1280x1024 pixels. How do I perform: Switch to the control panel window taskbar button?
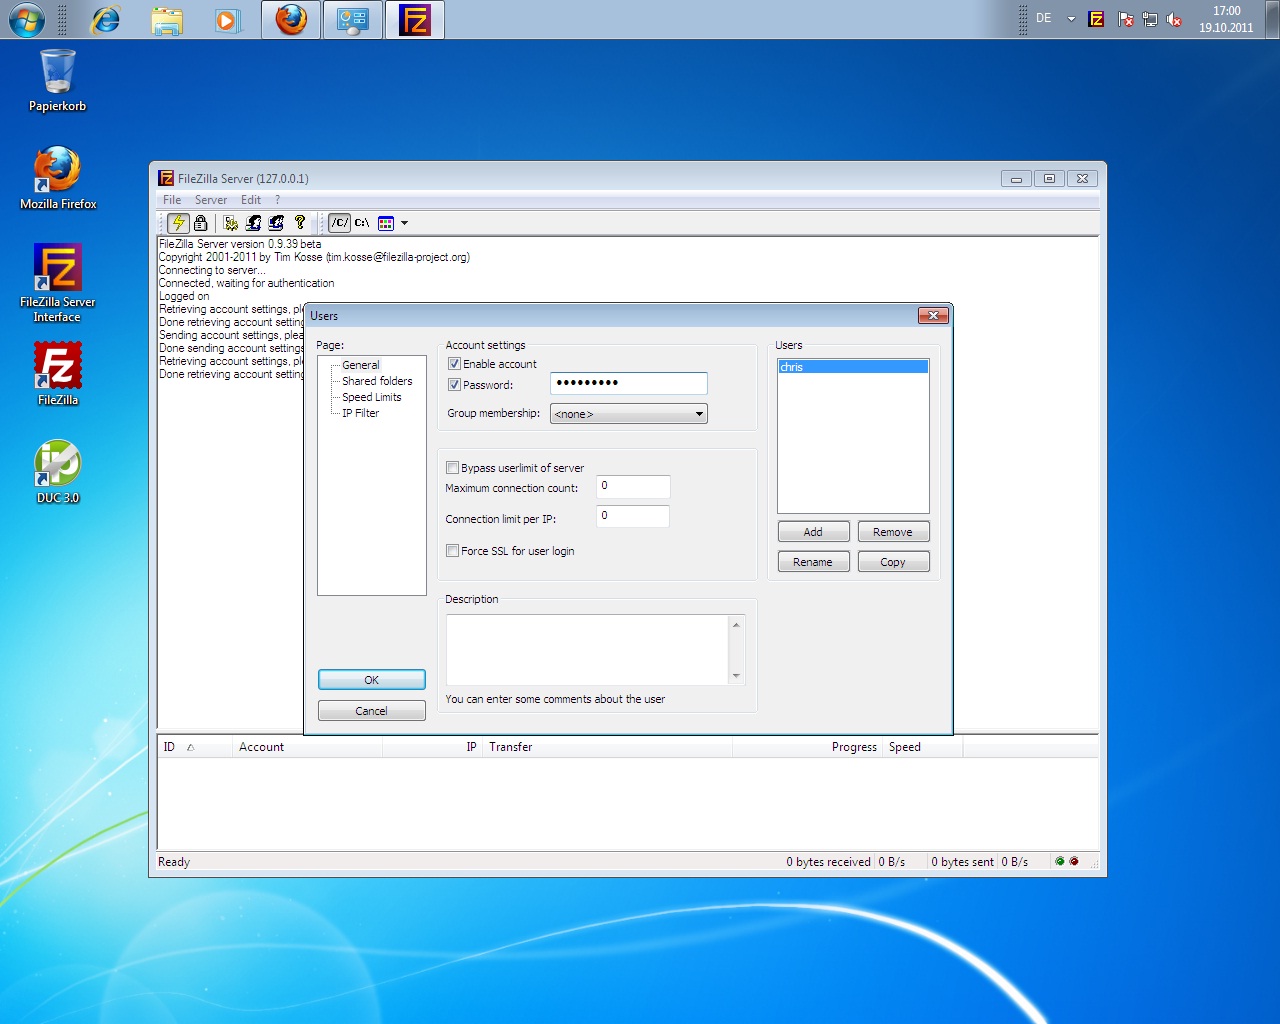pyautogui.click(x=353, y=20)
